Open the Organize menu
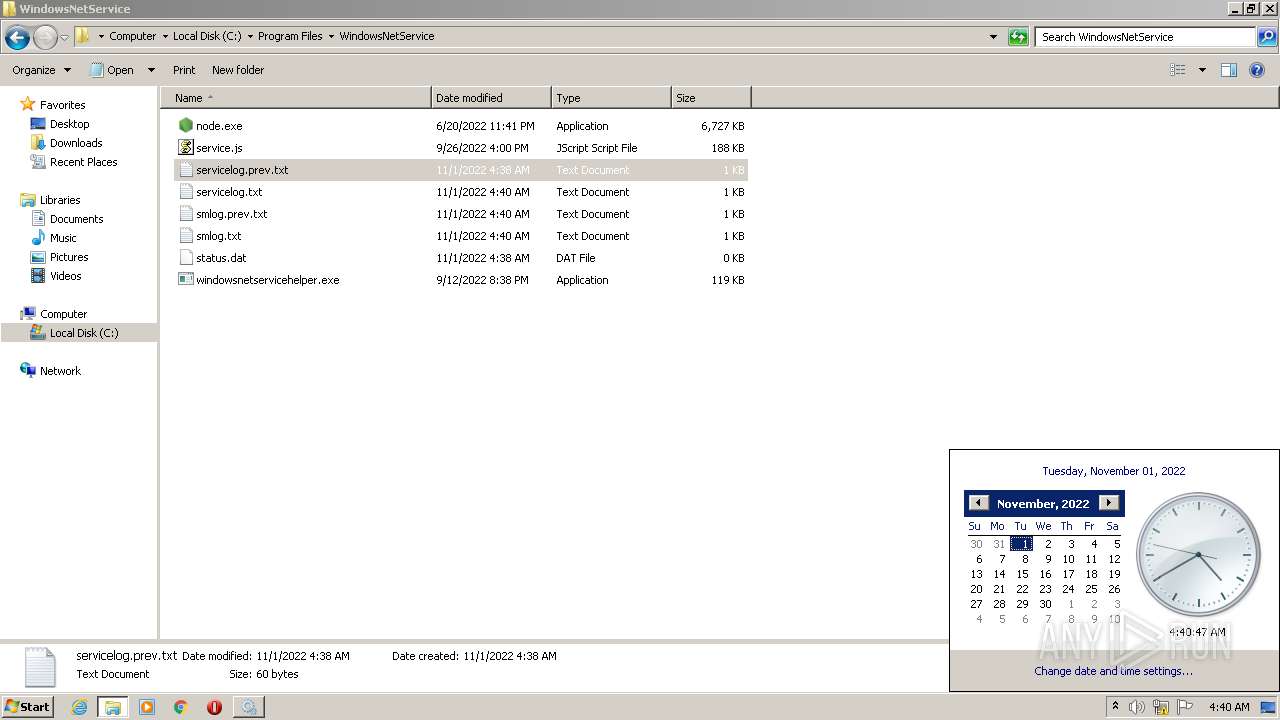This screenshot has width=1280, height=720. (41, 70)
